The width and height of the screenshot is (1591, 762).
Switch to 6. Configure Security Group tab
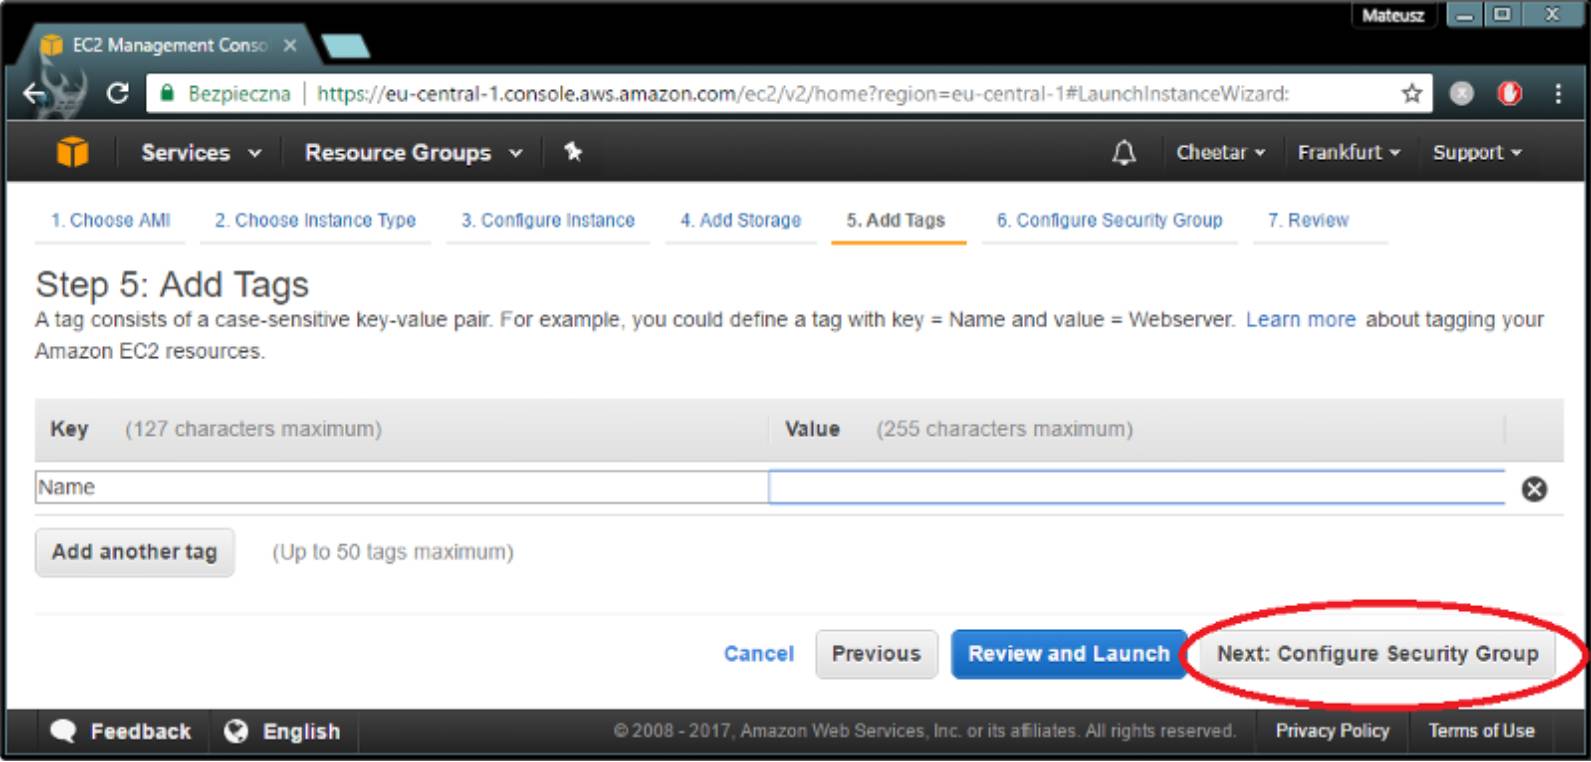coord(1109,220)
